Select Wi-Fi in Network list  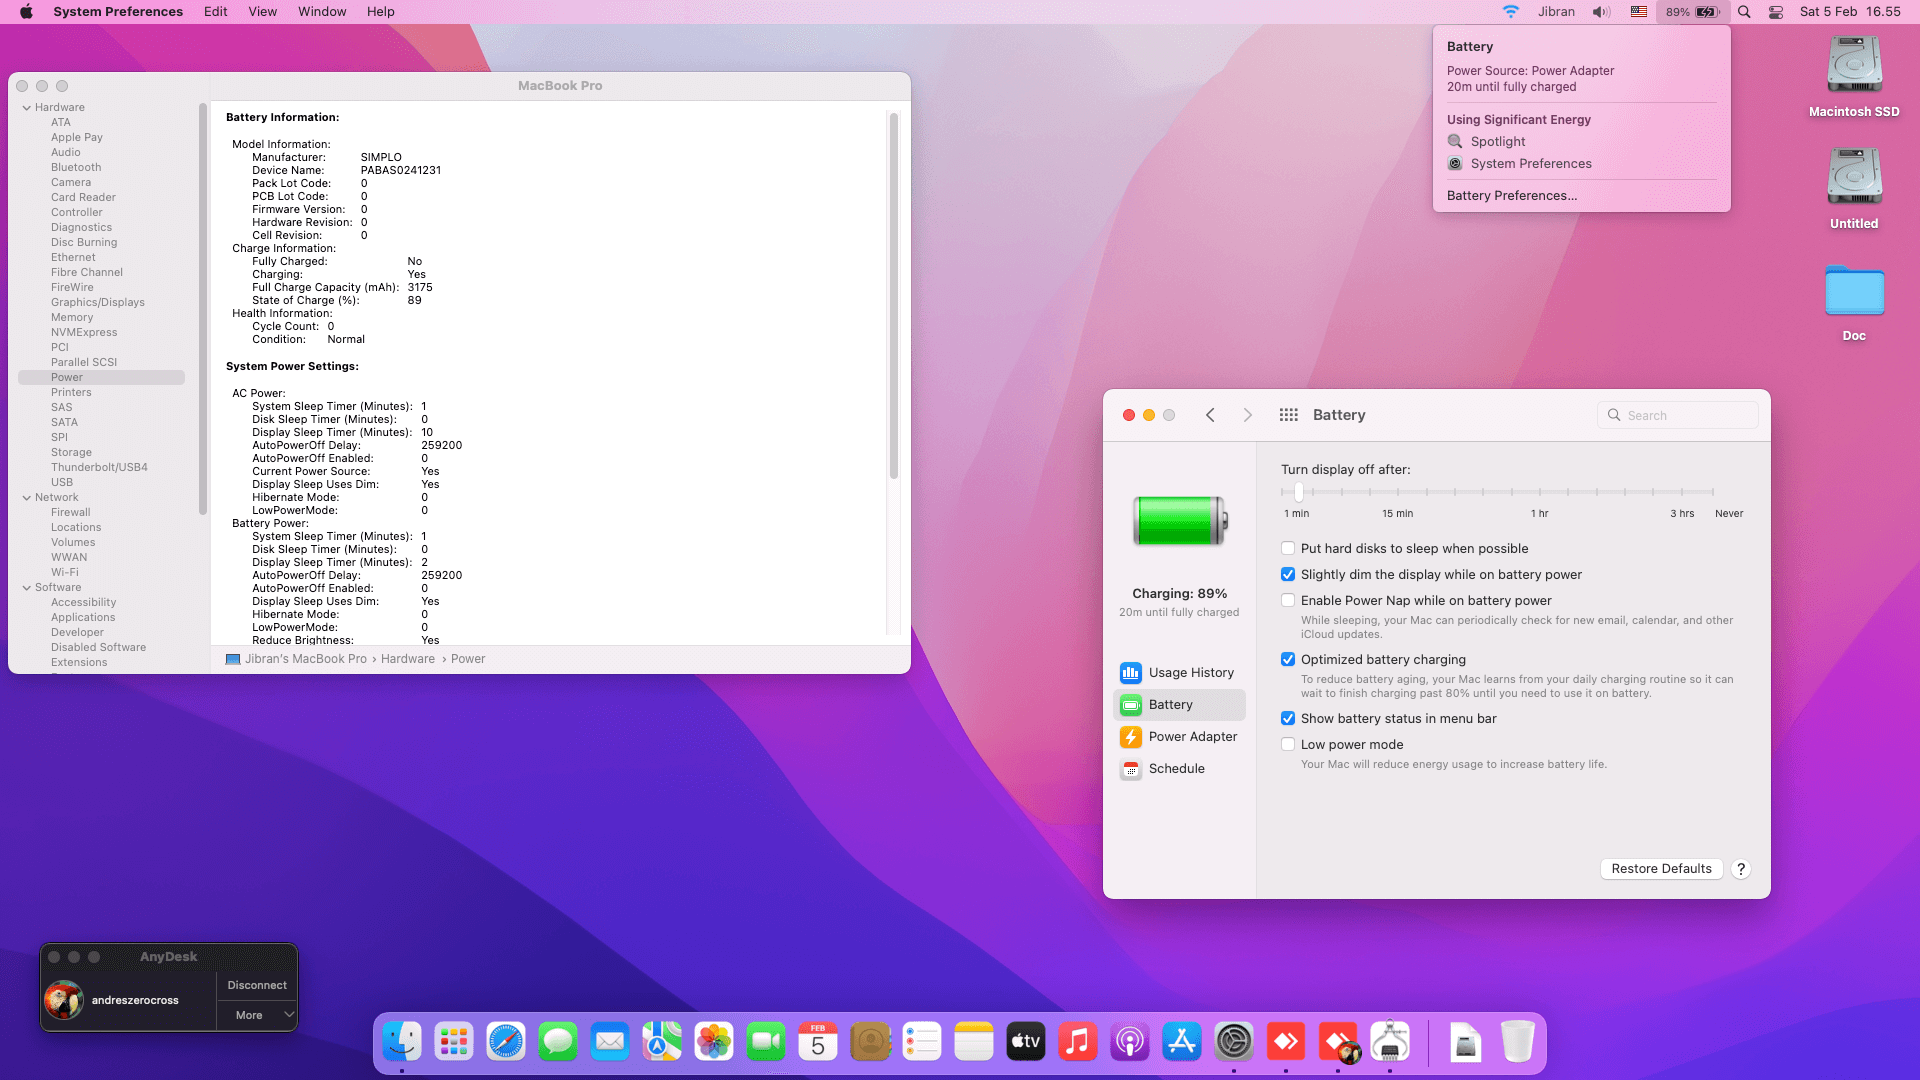point(65,573)
